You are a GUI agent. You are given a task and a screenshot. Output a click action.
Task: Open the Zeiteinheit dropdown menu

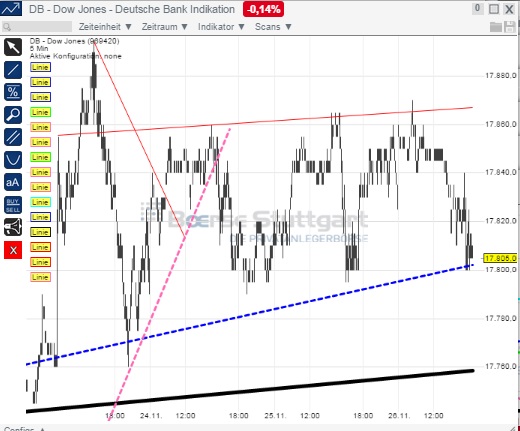pos(105,27)
